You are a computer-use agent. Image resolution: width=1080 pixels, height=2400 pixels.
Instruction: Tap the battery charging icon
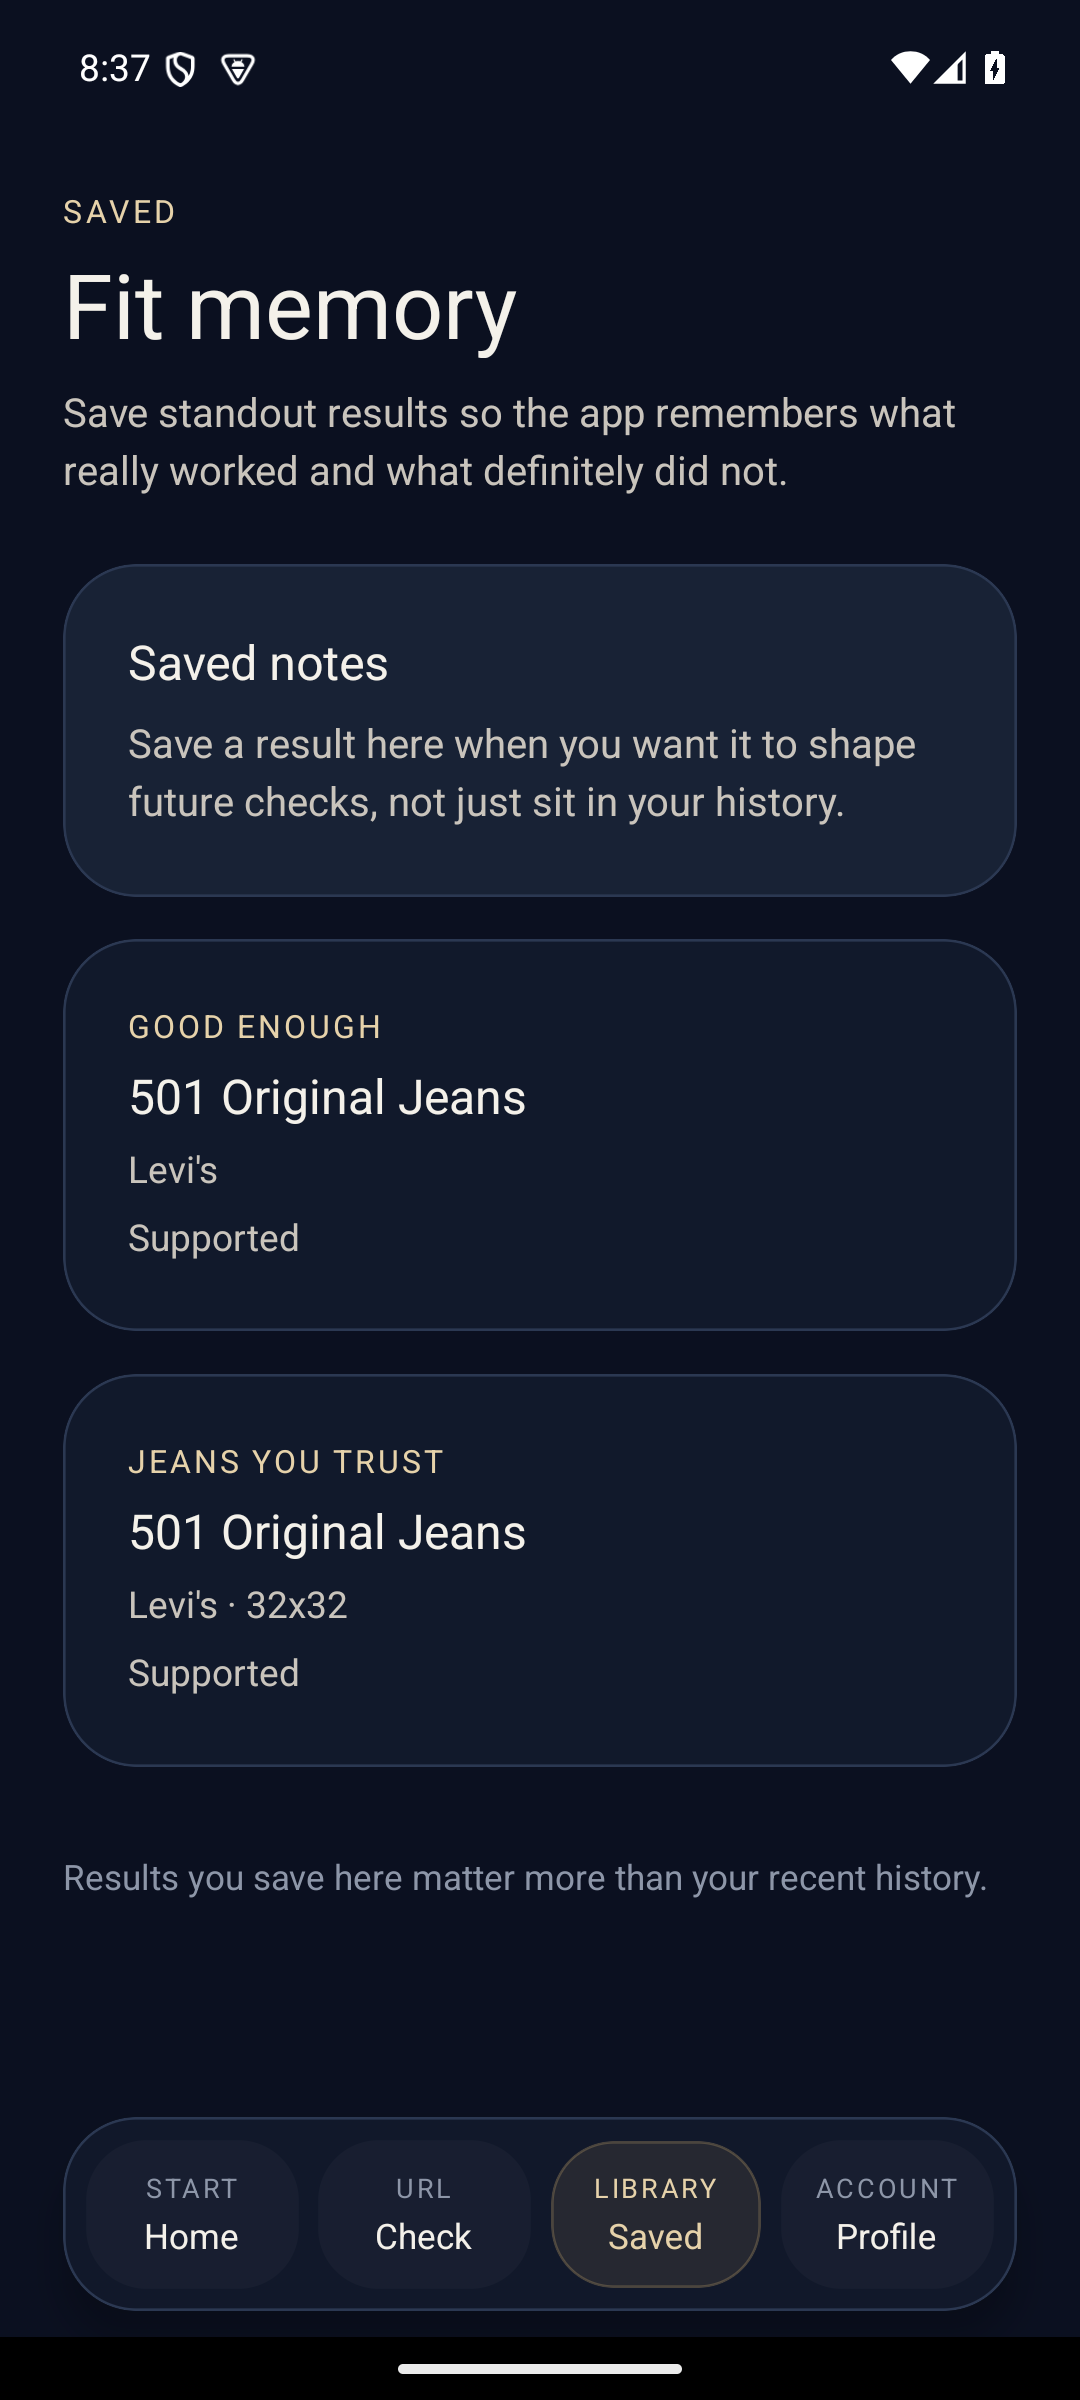pyautogui.click(x=995, y=67)
